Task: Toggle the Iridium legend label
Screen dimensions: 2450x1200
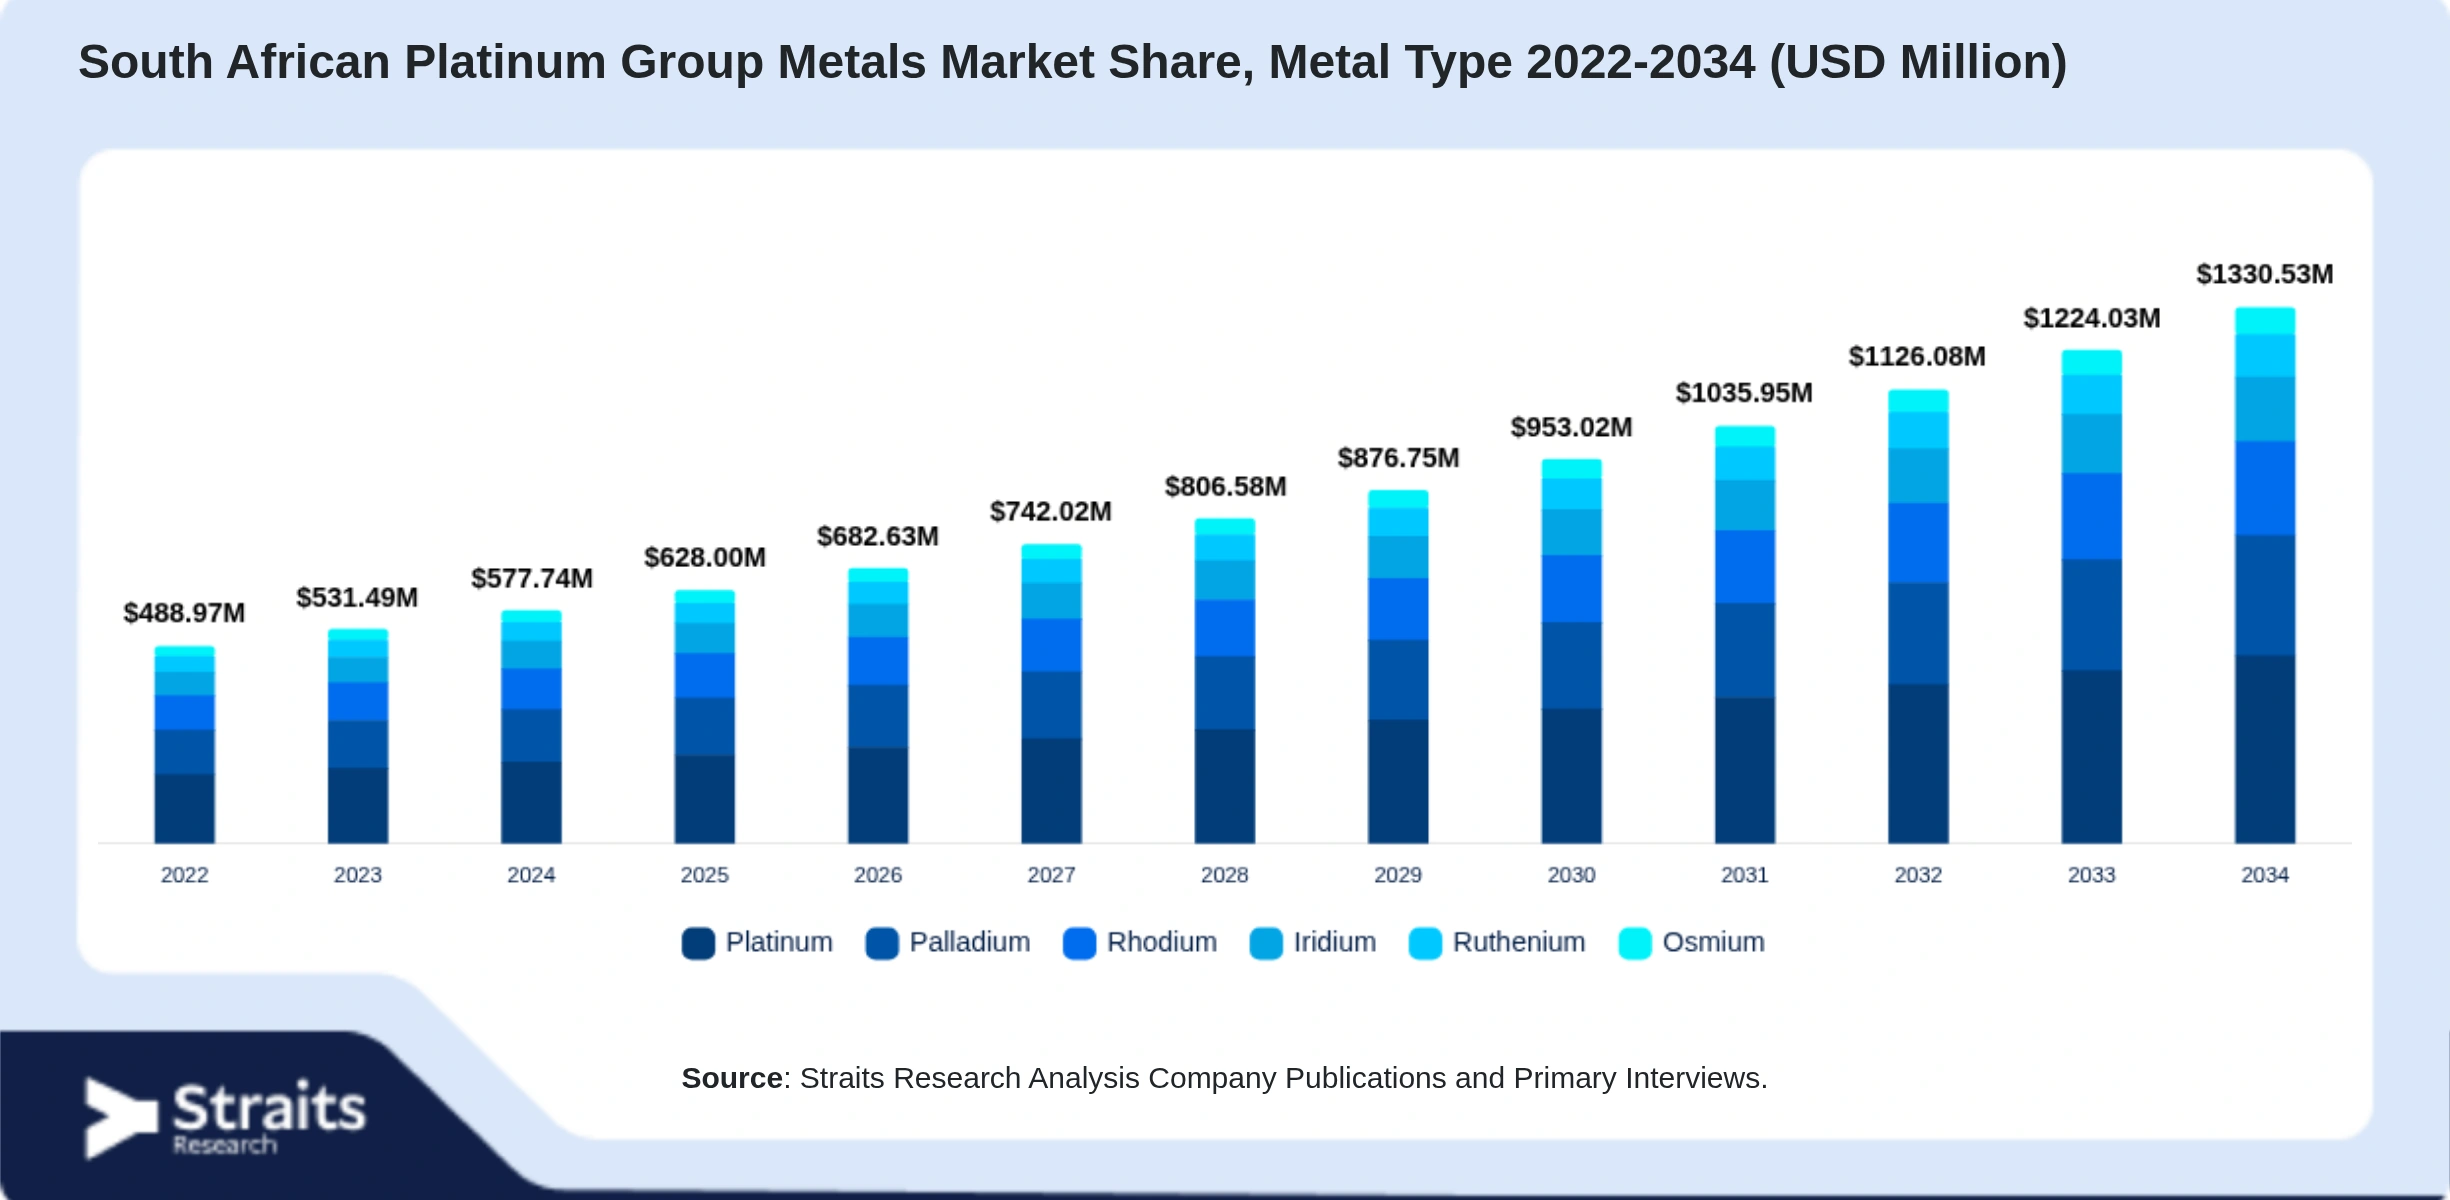Action: tap(1335, 942)
